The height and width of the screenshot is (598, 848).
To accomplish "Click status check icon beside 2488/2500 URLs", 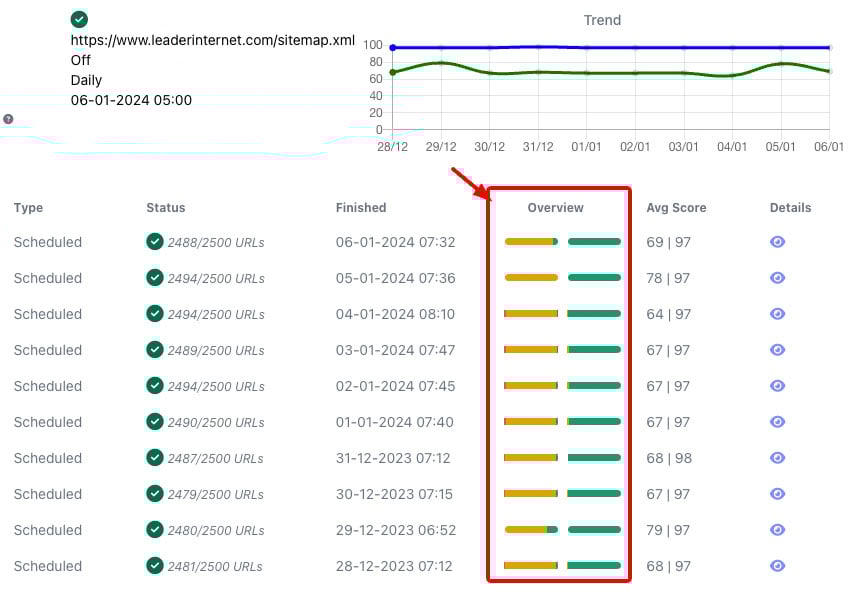I will tap(155, 241).
